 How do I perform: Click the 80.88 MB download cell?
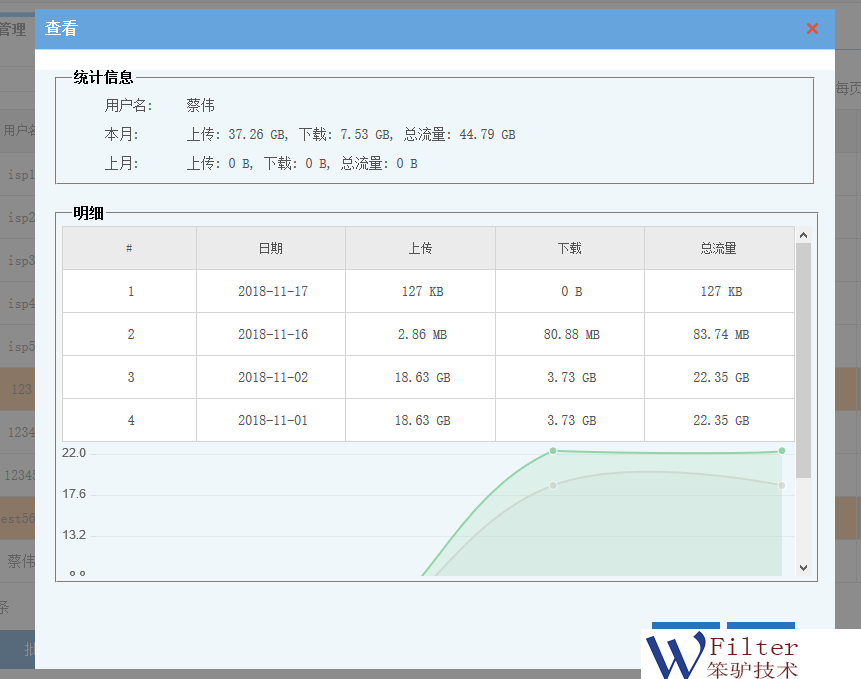click(x=571, y=335)
